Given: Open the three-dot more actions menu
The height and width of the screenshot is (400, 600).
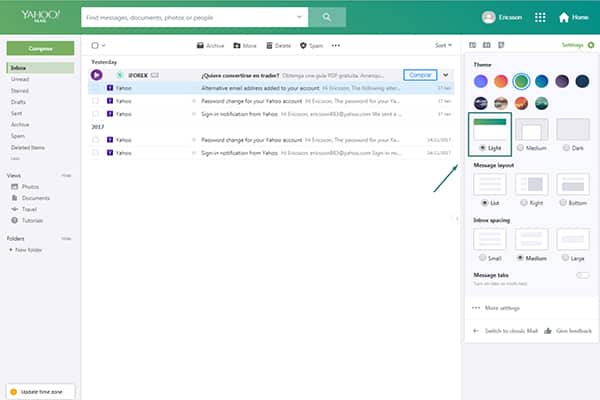Looking at the screenshot, I should (x=336, y=46).
